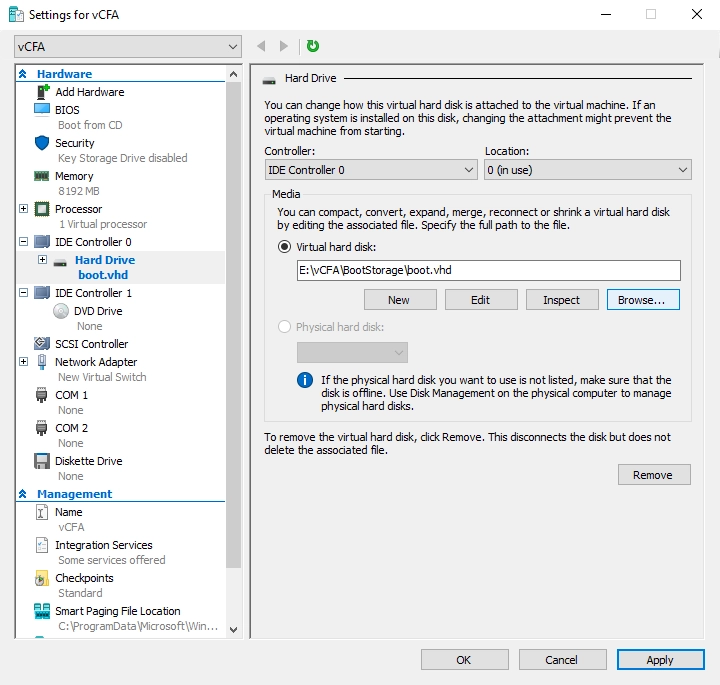This screenshot has width=720, height=685.
Task: Select the Security tree item text
Action: (x=75, y=143)
